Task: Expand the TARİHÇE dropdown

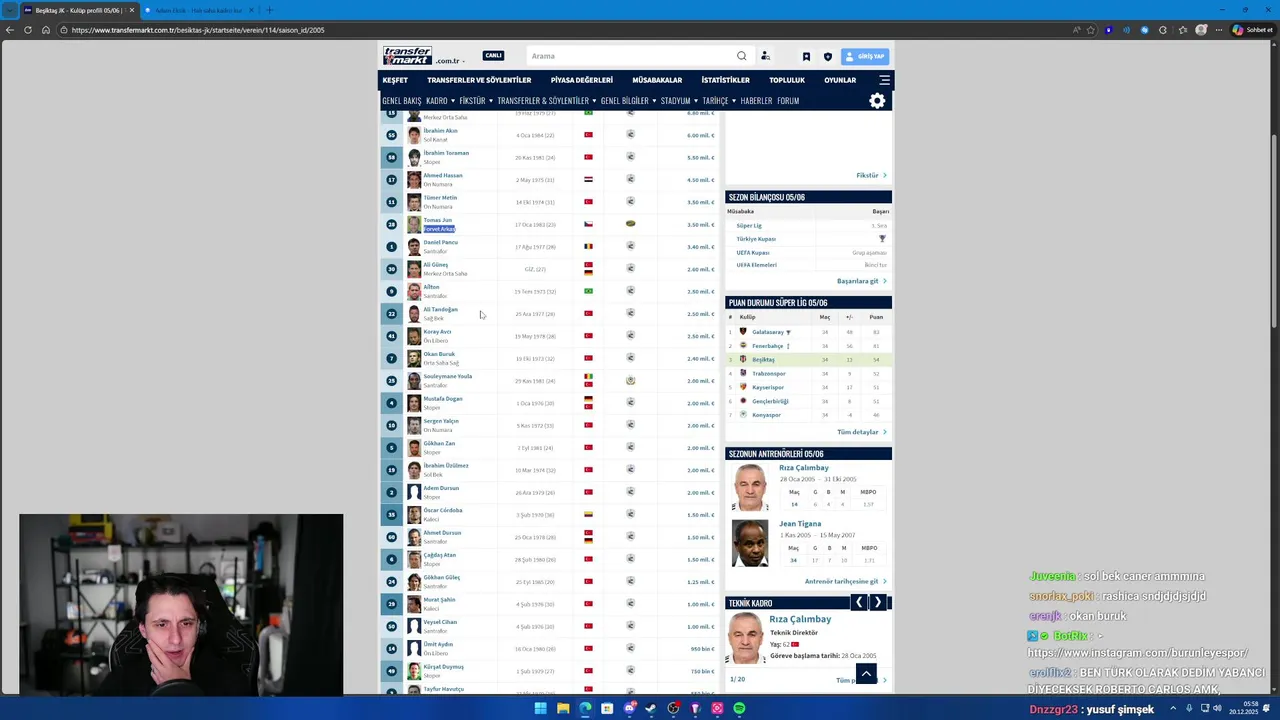Action: tap(719, 101)
